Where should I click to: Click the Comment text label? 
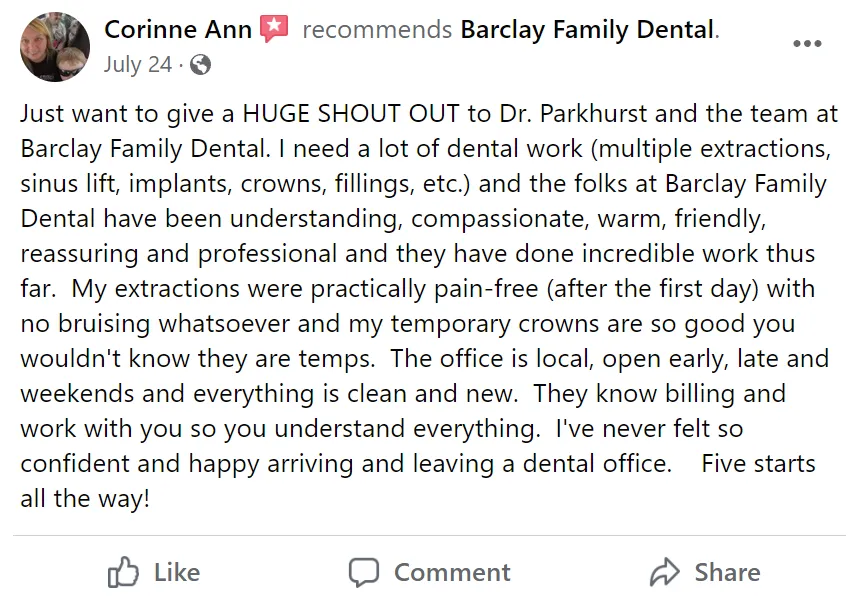pyautogui.click(x=452, y=572)
